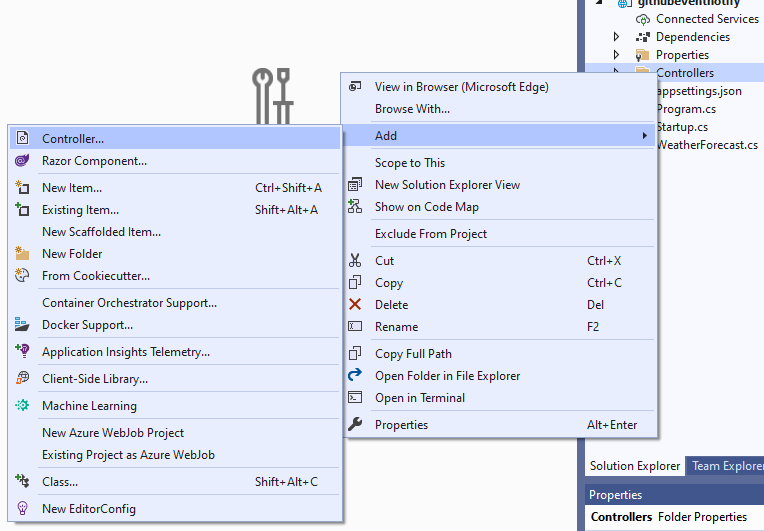
Task: Choose New Scaffolded Item...
Action: point(174,232)
